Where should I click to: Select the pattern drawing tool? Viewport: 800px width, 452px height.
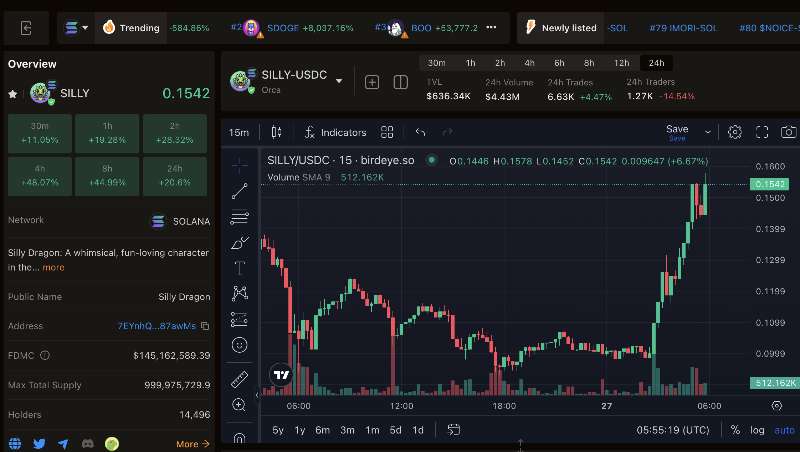click(239, 293)
